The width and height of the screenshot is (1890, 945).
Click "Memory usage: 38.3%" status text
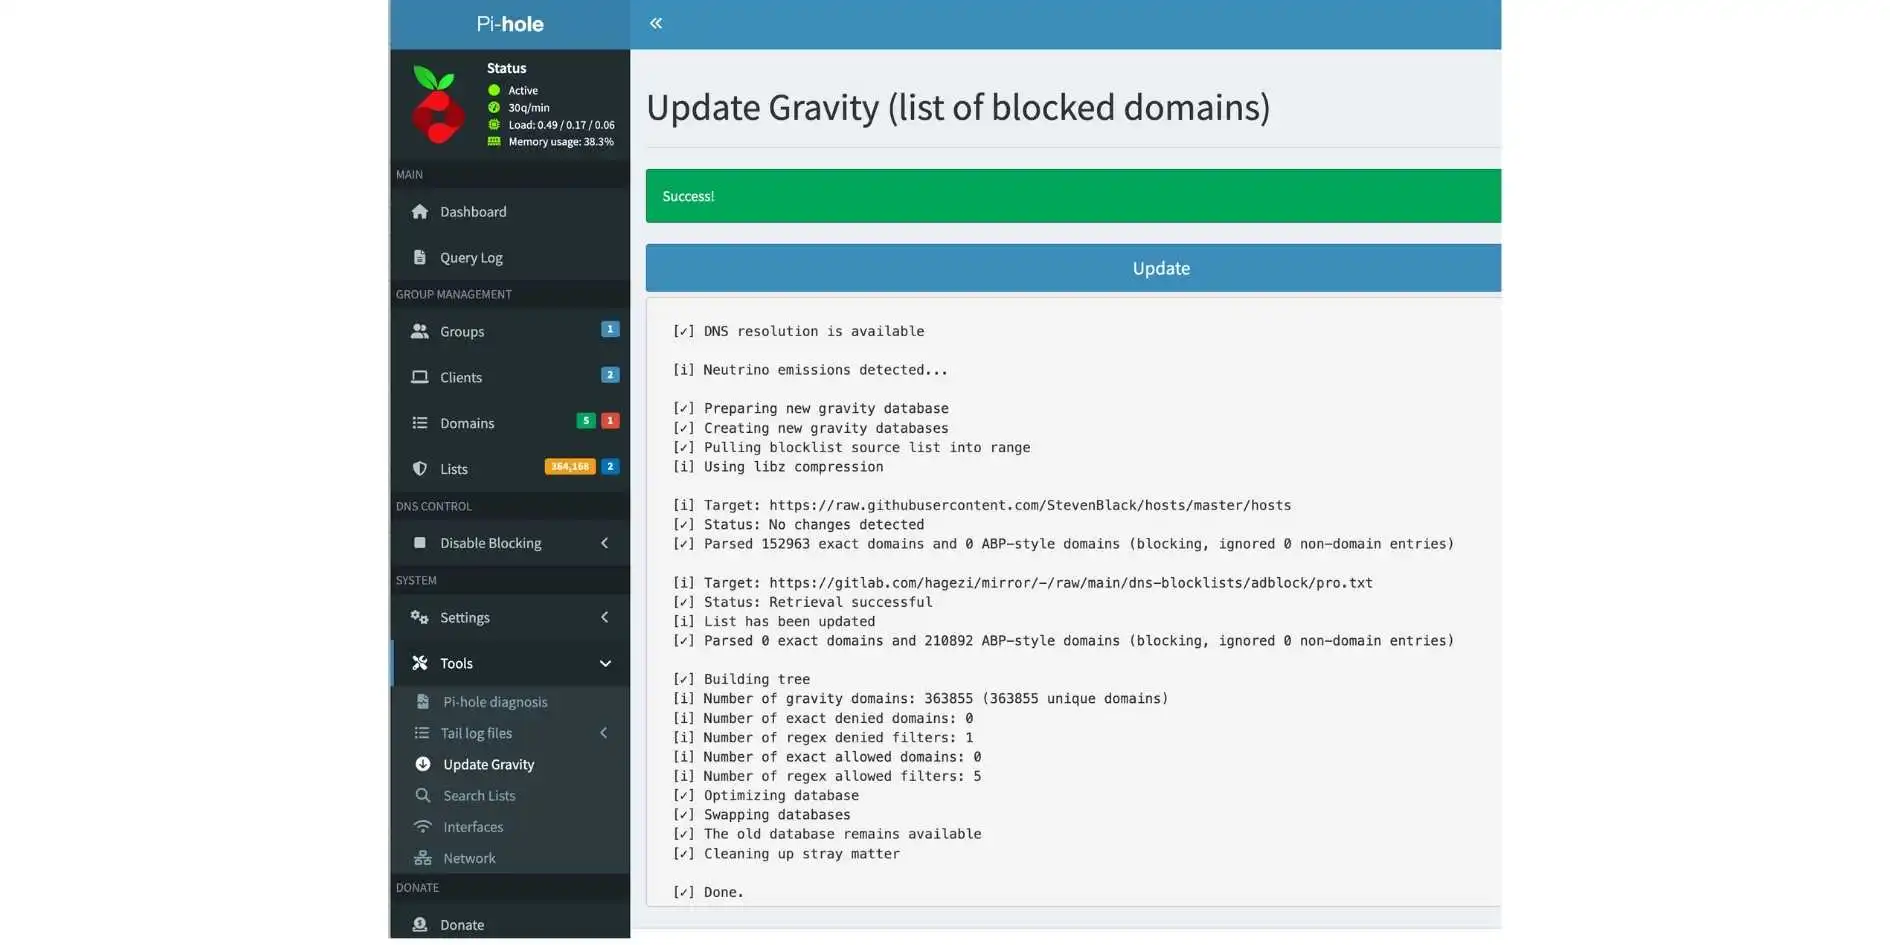tap(561, 142)
